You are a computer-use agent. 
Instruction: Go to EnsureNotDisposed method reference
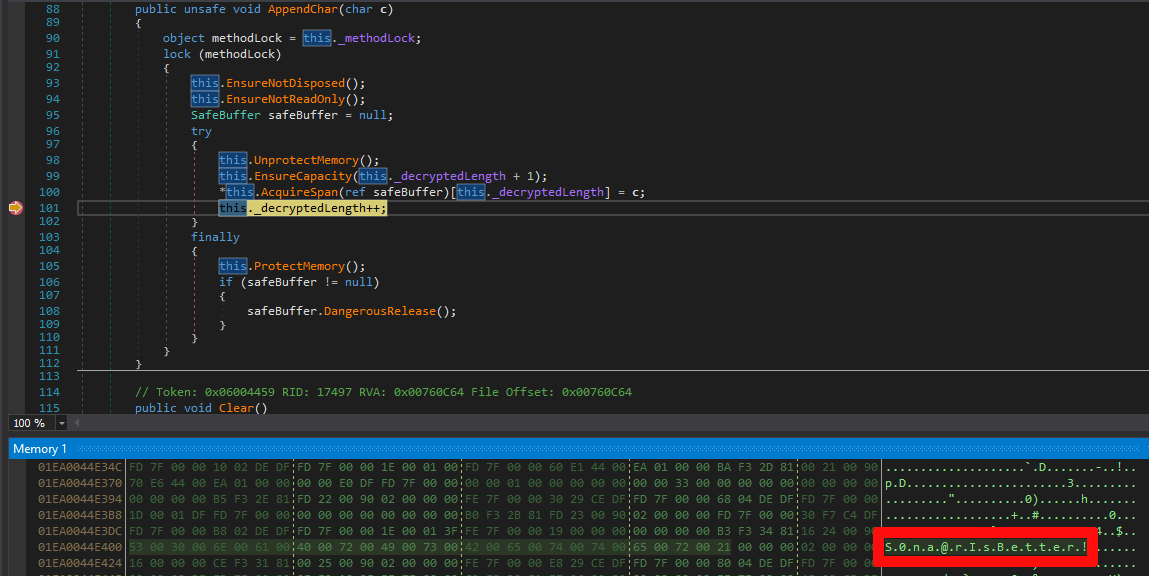297,83
